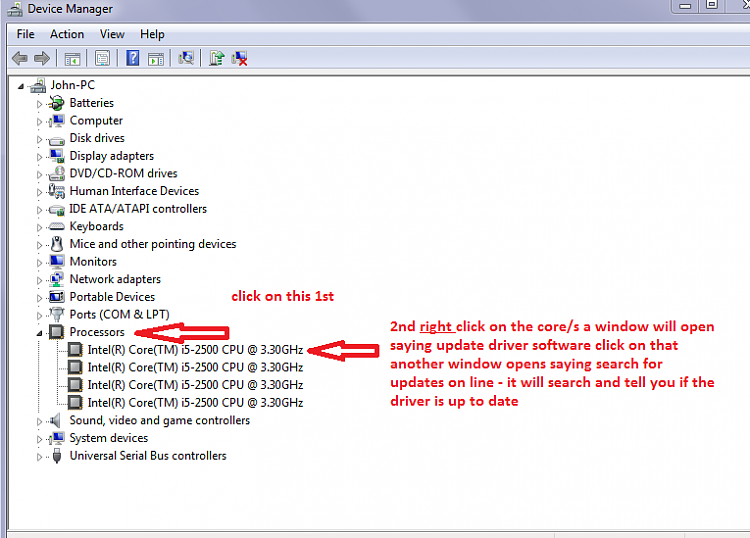The height and width of the screenshot is (538, 750).
Task: Click the IDE ATA/ATAPI controllers icon
Action: (x=56, y=210)
